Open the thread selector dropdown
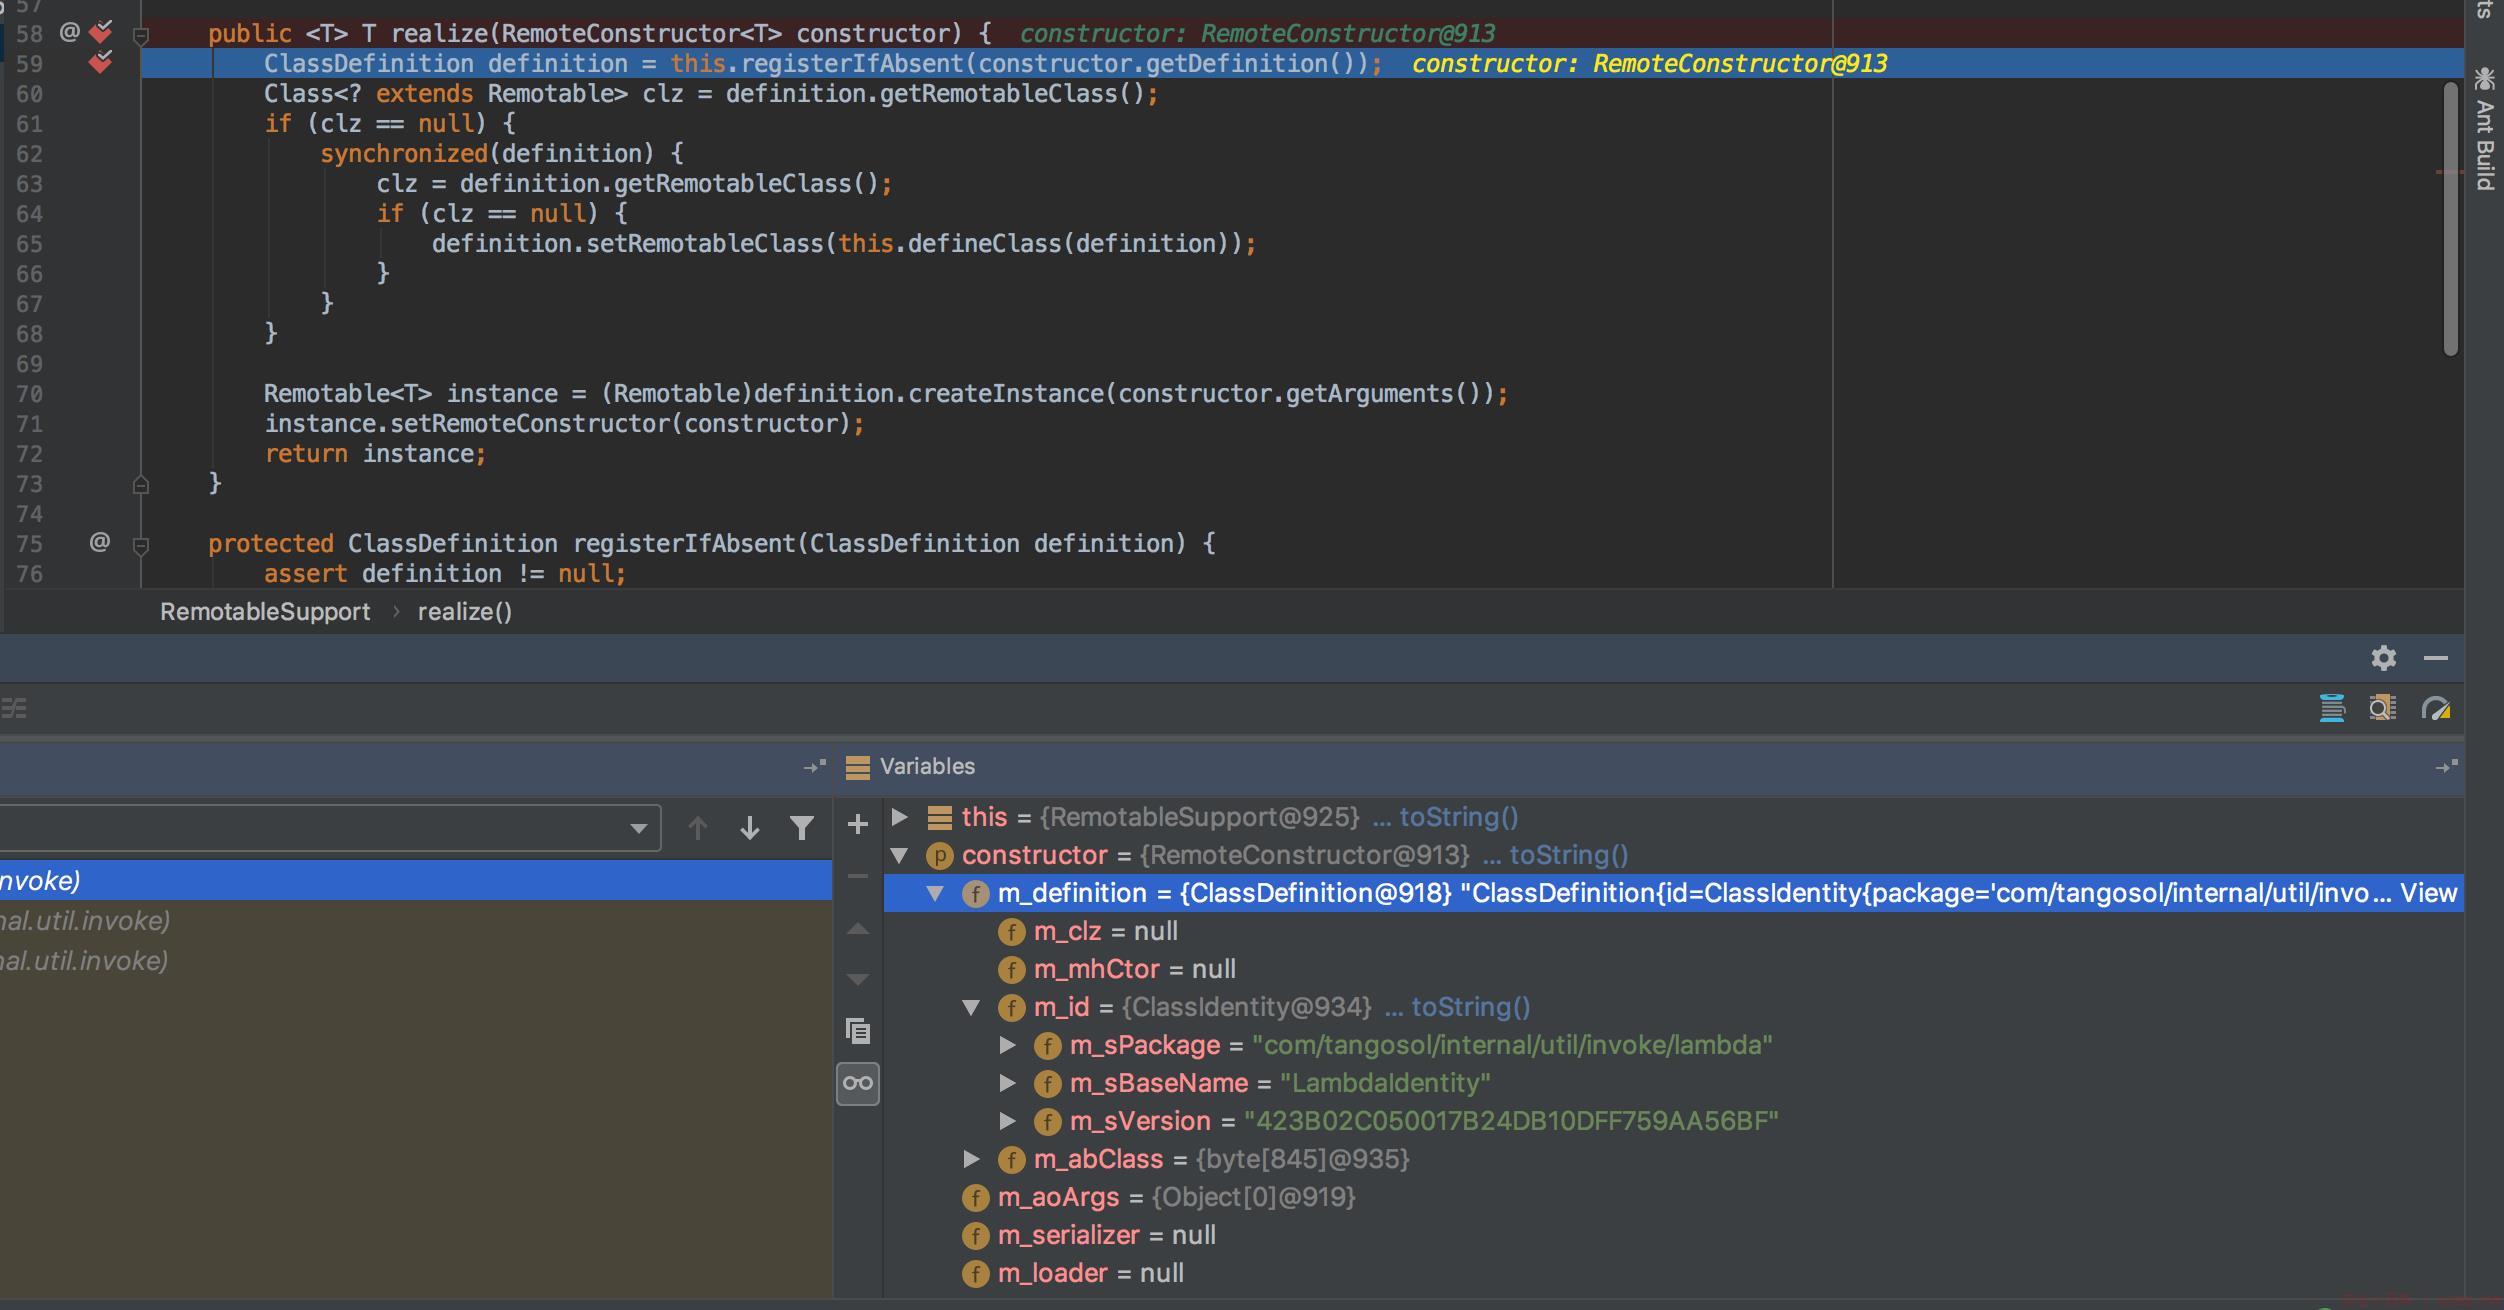 tap(330, 828)
